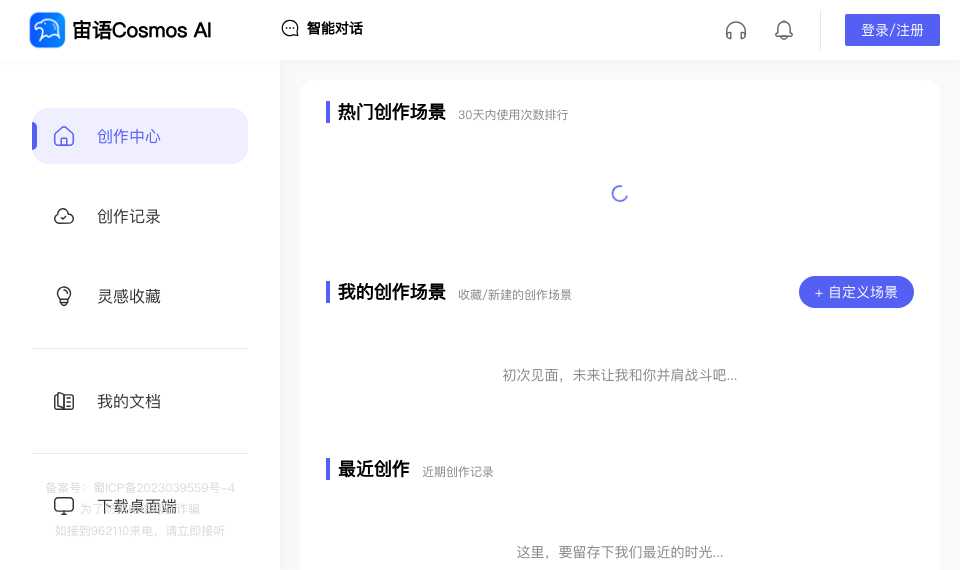Click the chat bubble icon beside 智能对话

pos(290,28)
